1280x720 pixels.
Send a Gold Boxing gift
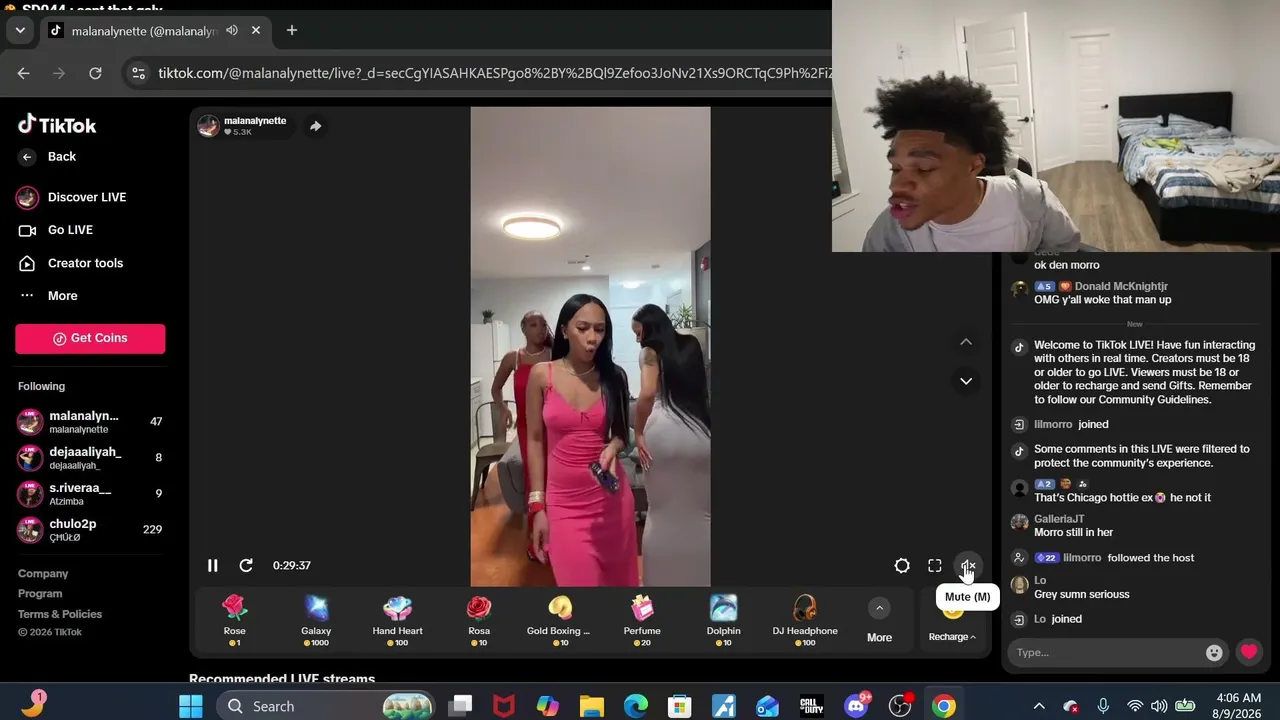[560, 620]
